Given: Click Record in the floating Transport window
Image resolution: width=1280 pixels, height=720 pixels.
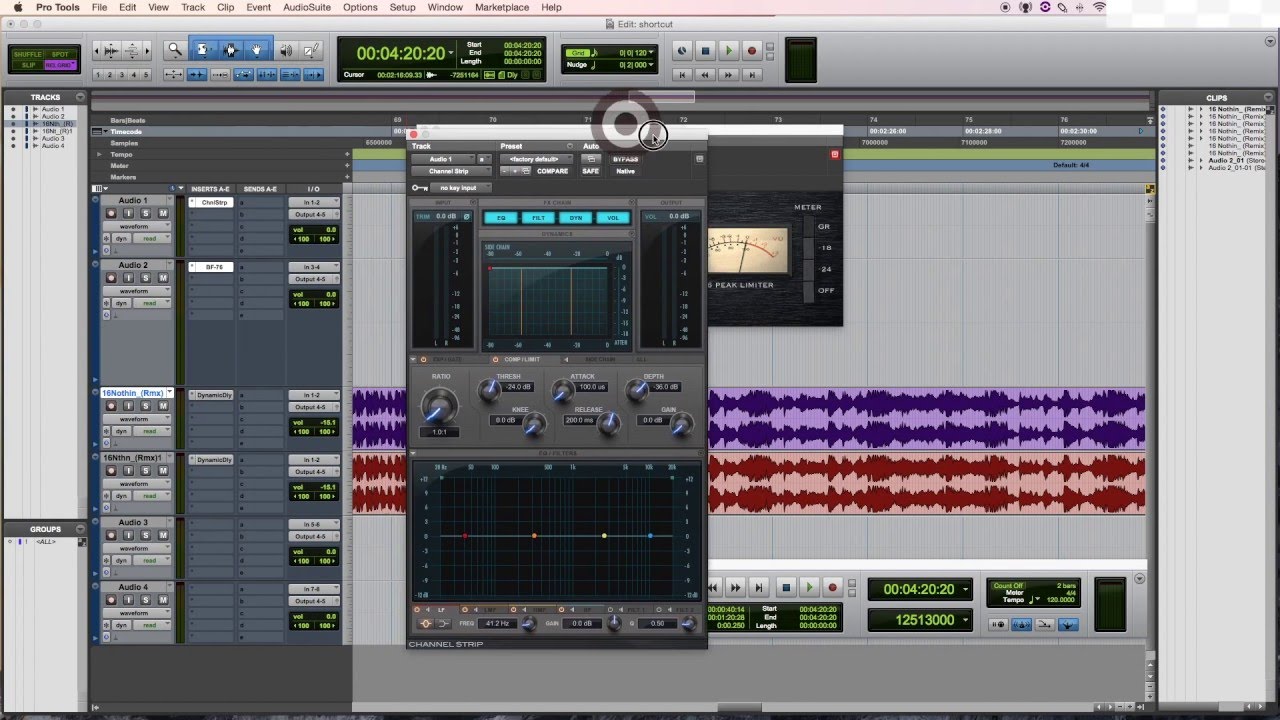Looking at the screenshot, I should (833, 588).
